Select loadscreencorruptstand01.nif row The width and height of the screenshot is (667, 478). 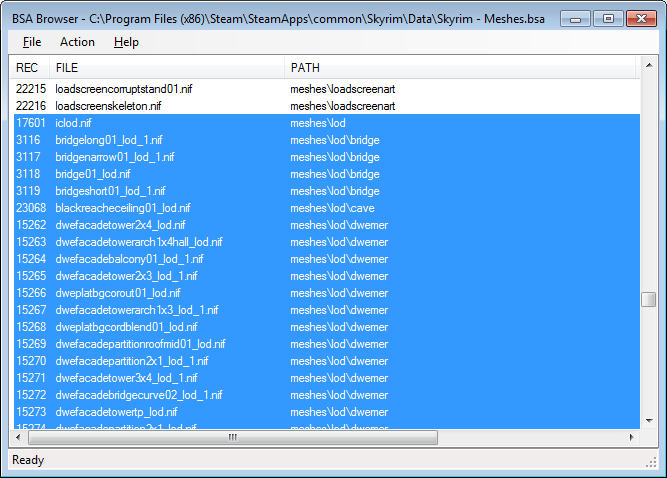click(x=327, y=89)
